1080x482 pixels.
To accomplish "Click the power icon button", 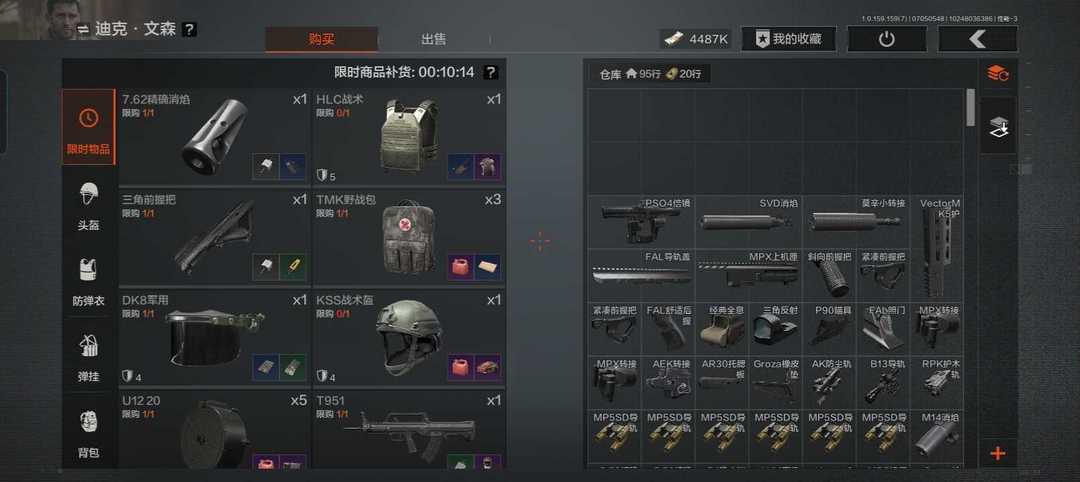I will tap(886, 39).
